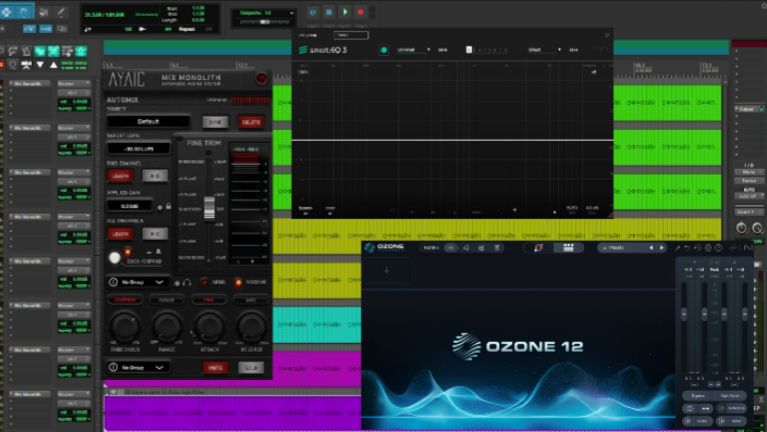Click the SAVE preset button in Mix Monolith
This screenshot has width=767, height=432.
(x=215, y=122)
